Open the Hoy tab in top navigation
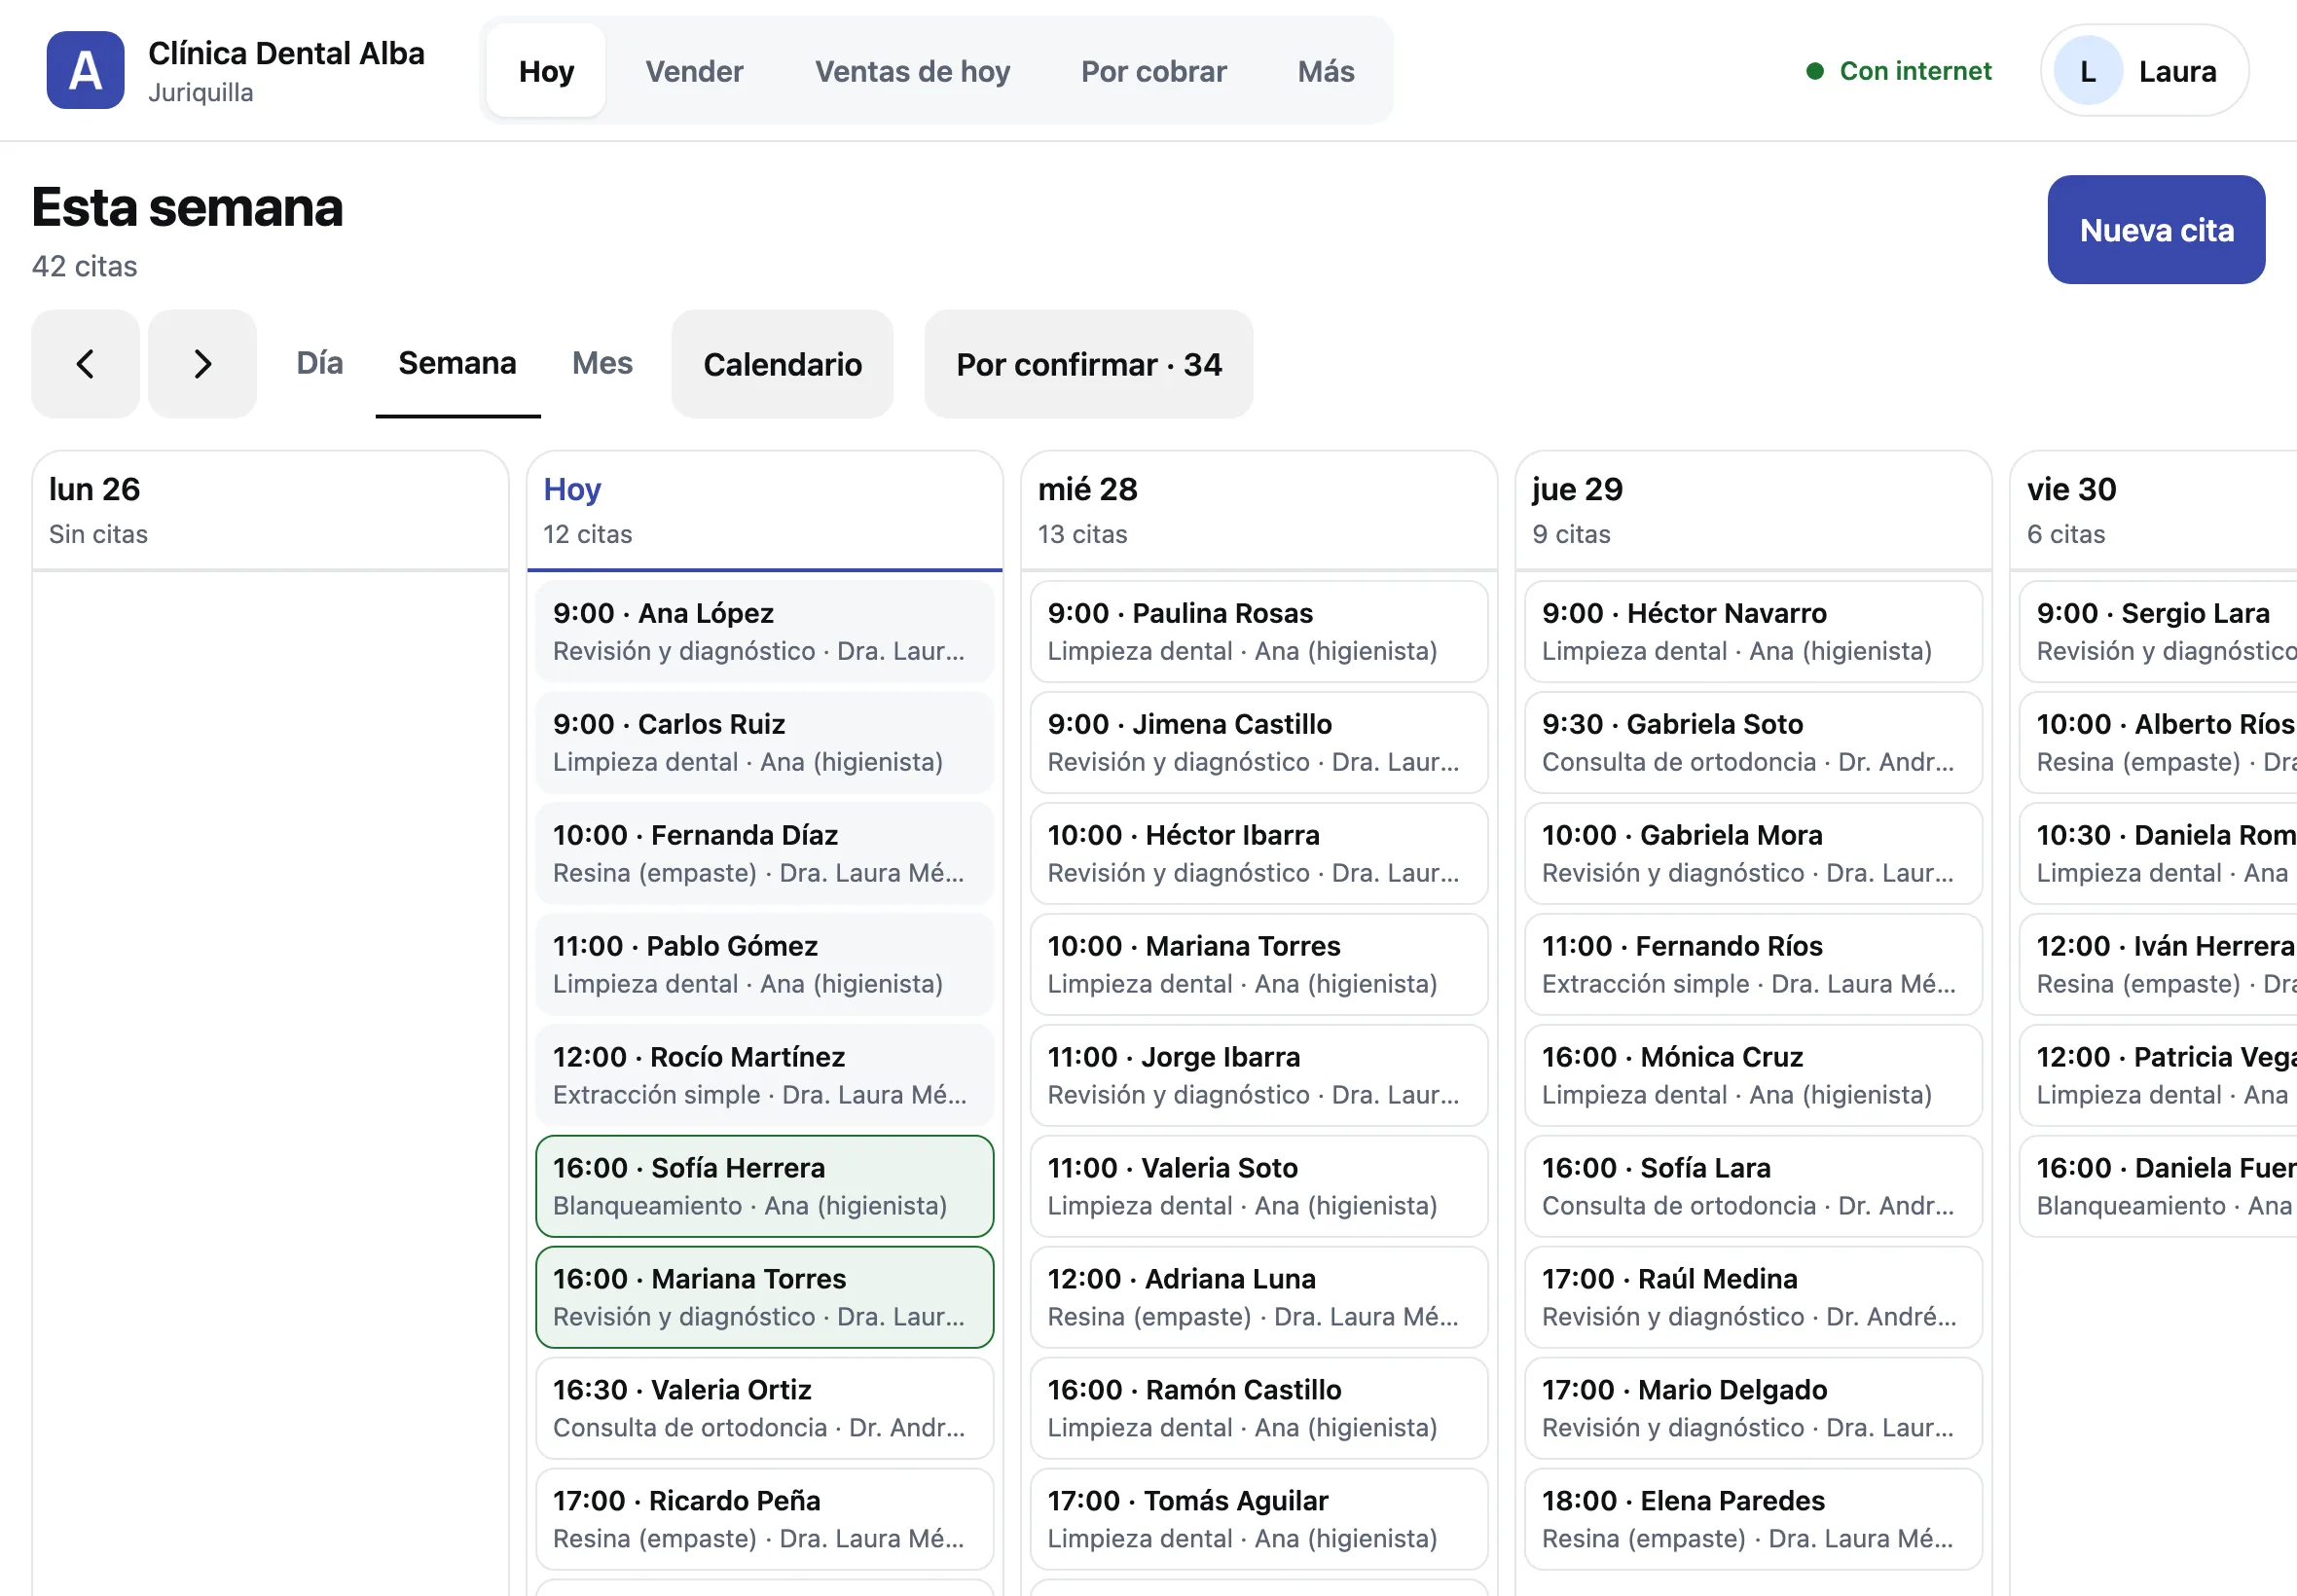The height and width of the screenshot is (1596, 2297). click(546, 71)
